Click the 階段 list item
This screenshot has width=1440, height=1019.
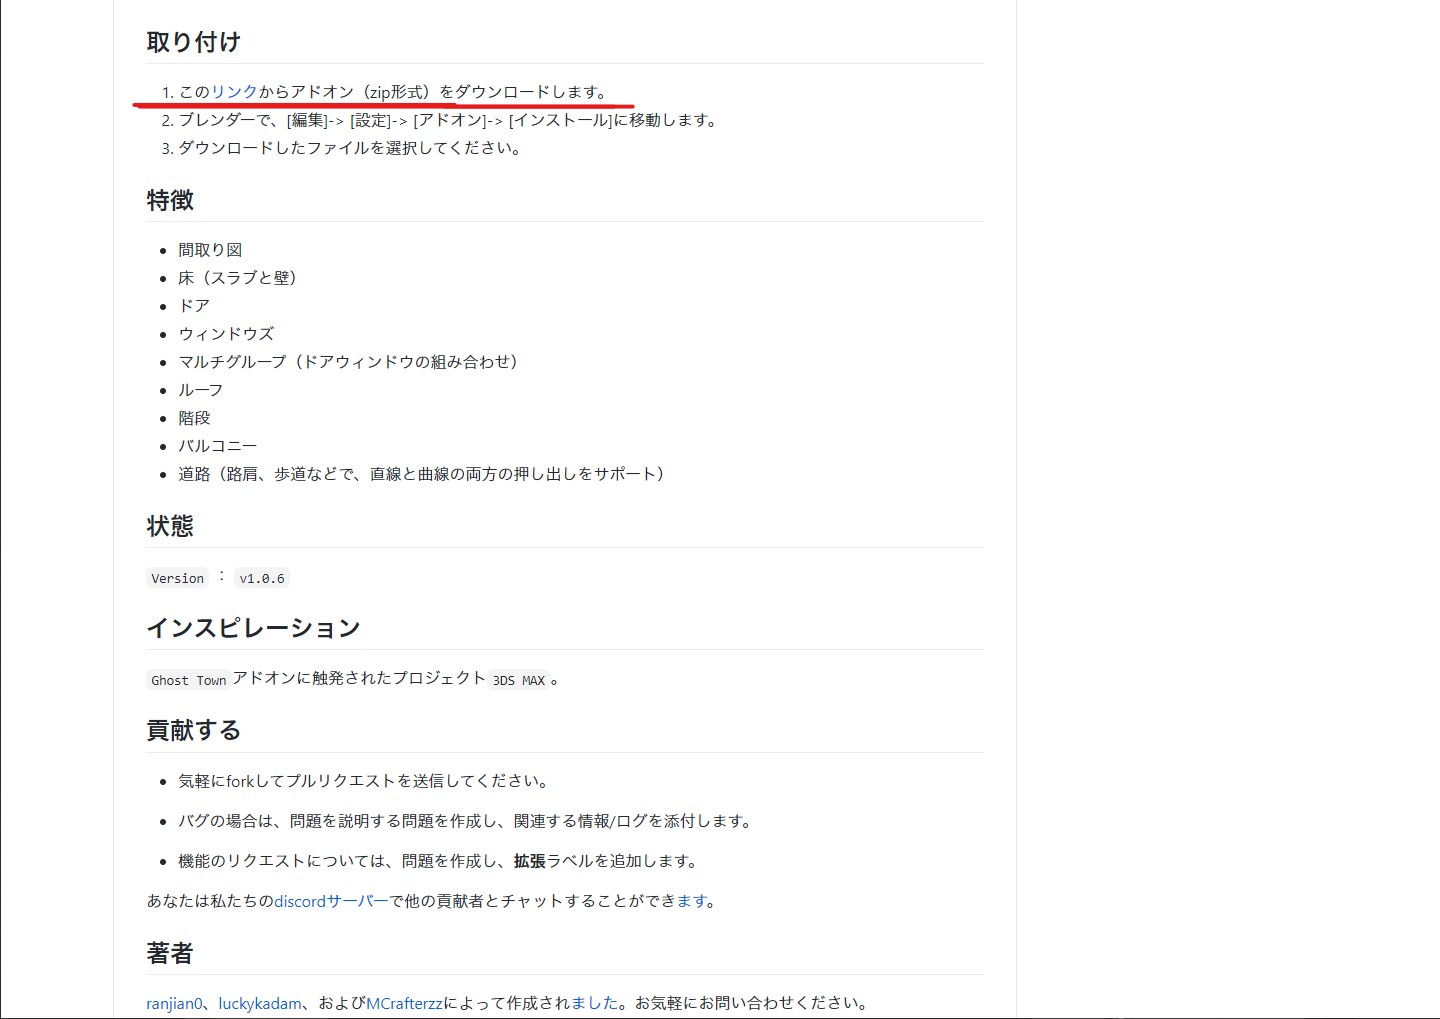194,418
